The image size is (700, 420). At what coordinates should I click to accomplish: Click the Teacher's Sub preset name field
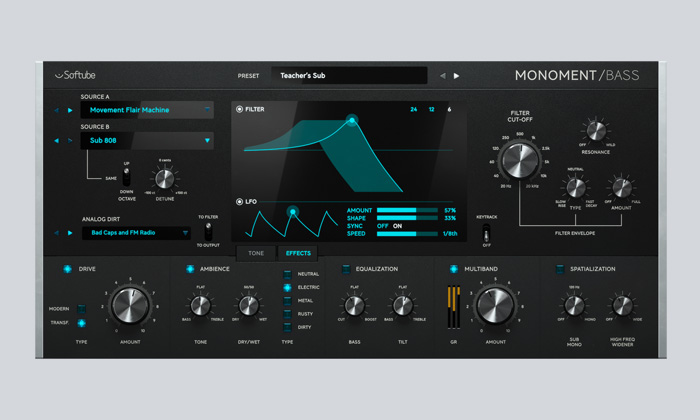[349, 75]
